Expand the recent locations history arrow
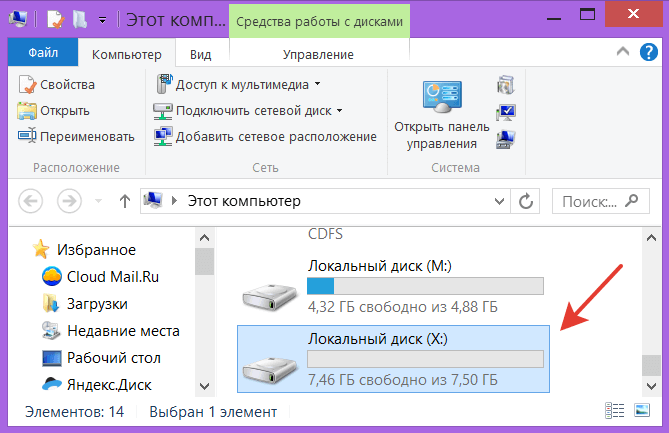 click(x=101, y=202)
